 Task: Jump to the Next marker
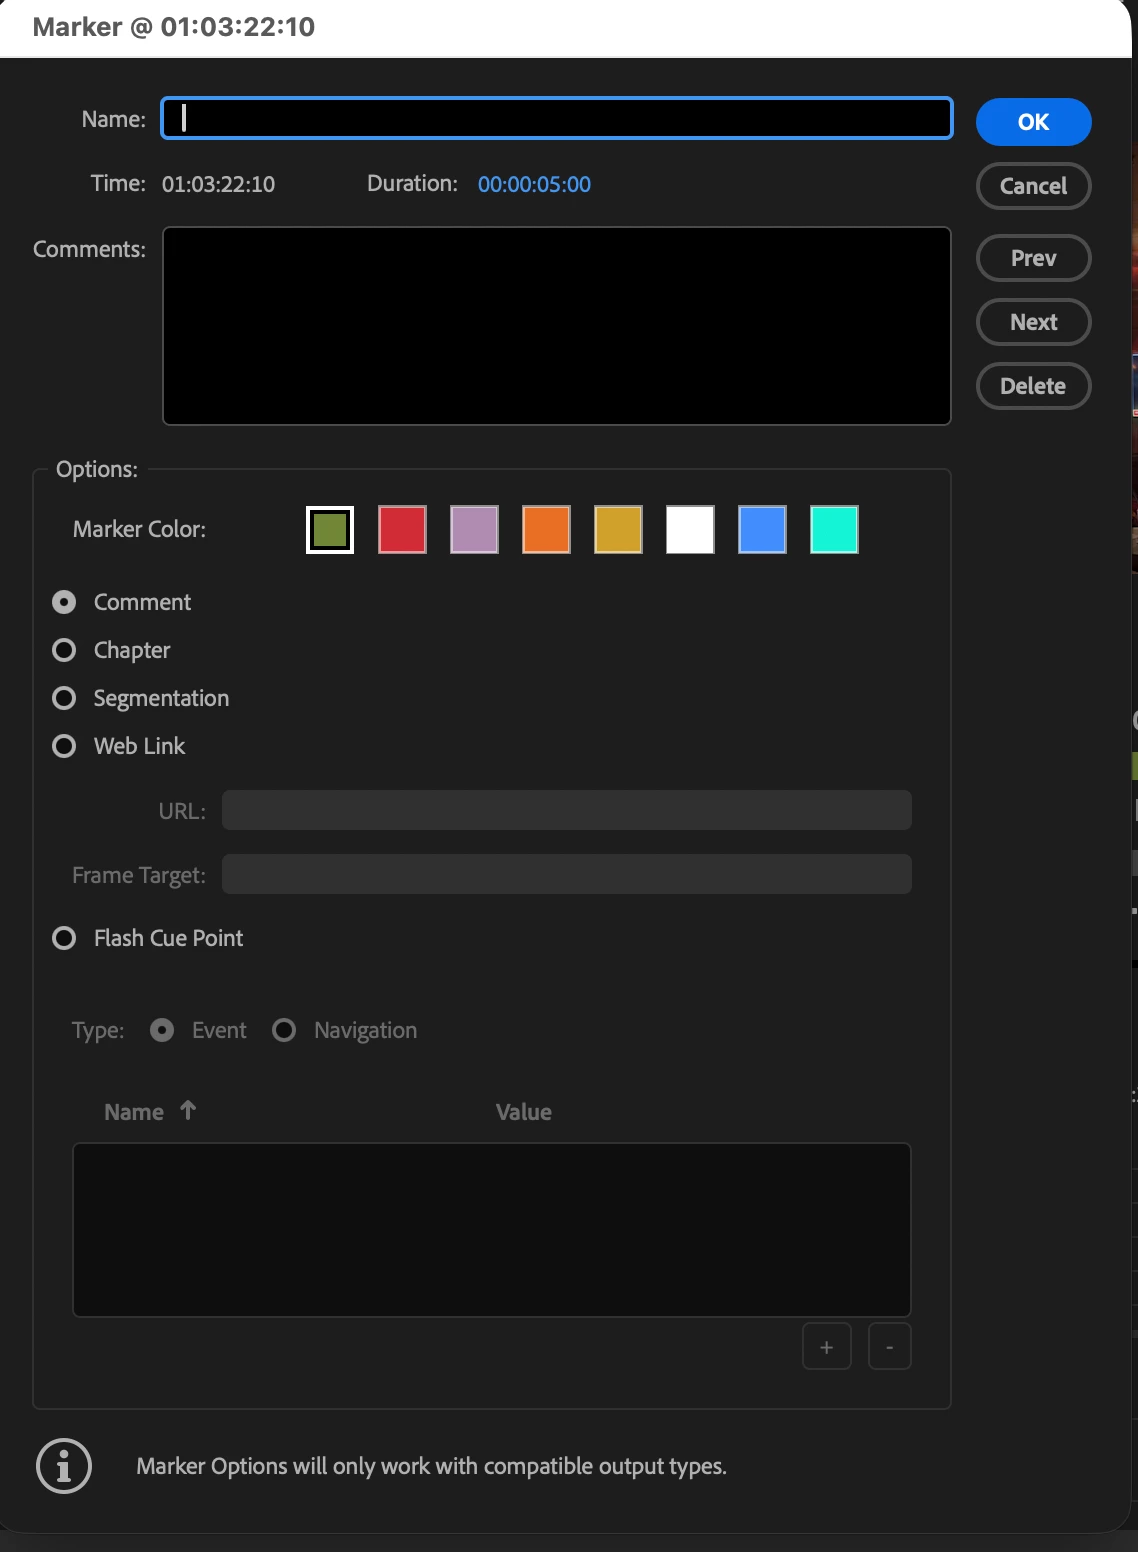click(1033, 322)
